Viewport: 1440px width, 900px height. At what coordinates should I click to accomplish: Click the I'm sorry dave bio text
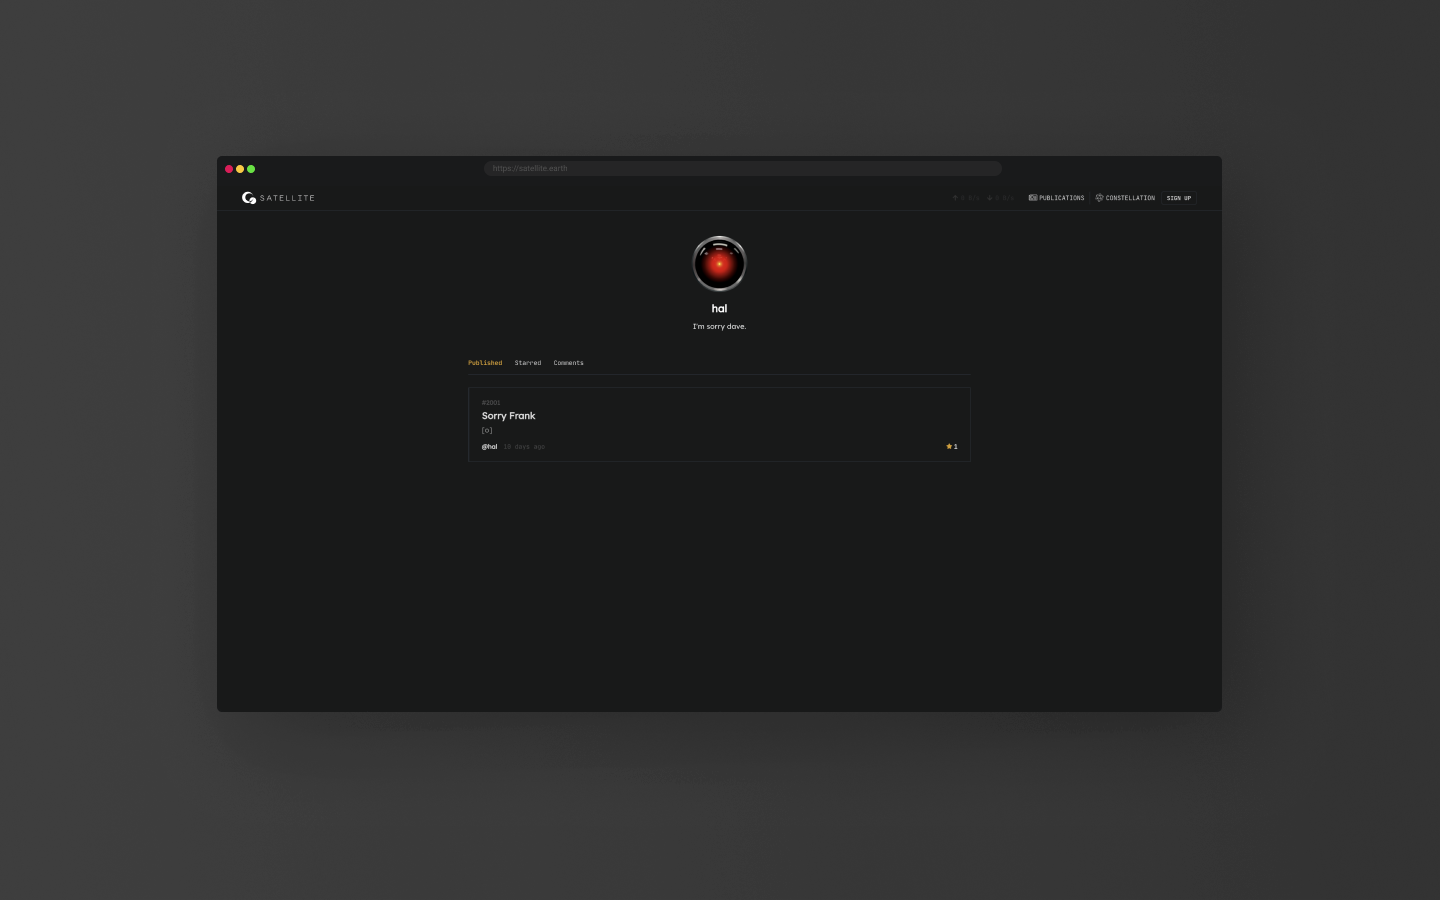[x=719, y=327]
